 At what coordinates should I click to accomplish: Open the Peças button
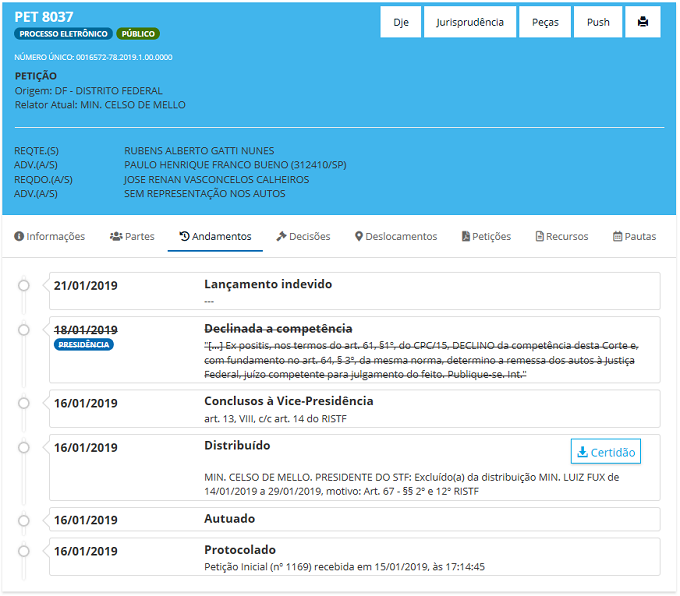(545, 22)
